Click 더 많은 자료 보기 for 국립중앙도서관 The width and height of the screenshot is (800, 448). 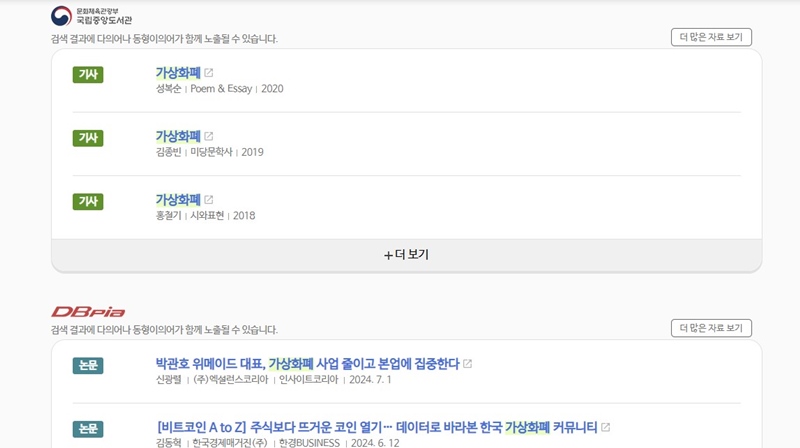click(711, 37)
